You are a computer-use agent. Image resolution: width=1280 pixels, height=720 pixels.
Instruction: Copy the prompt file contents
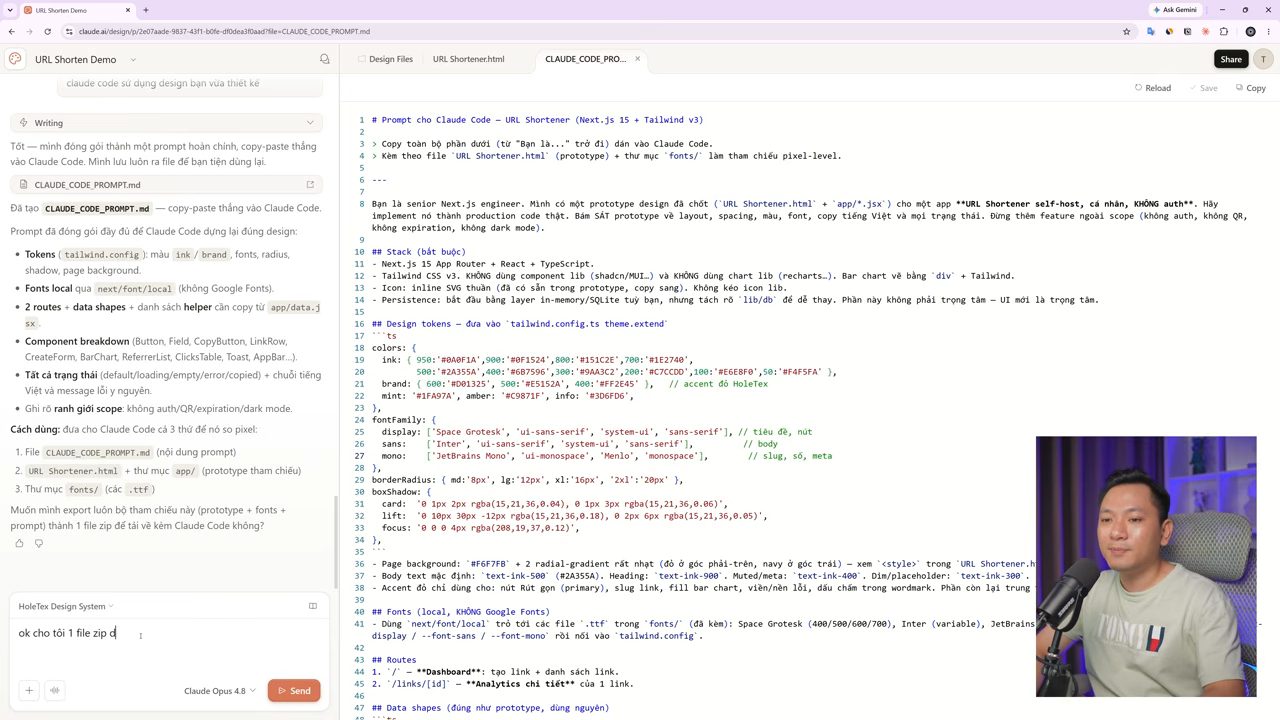click(x=1251, y=88)
